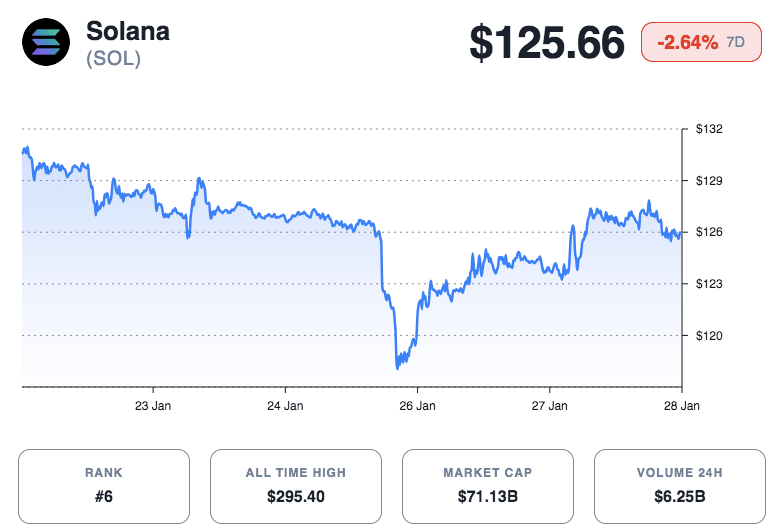Click the $123 price axis label
Screen dimensions: 781x530
click(x=709, y=284)
